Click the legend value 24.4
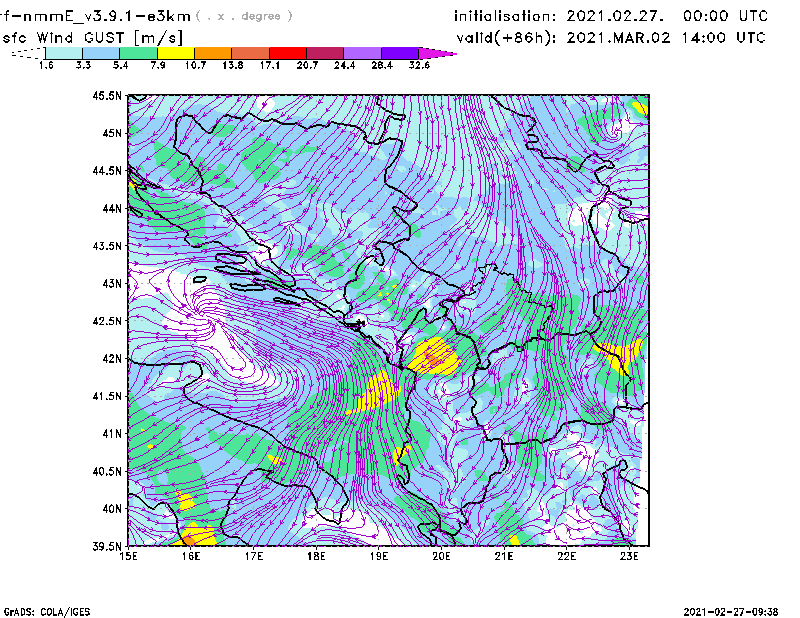Image resolution: width=800 pixels, height=618 pixels. (344, 65)
